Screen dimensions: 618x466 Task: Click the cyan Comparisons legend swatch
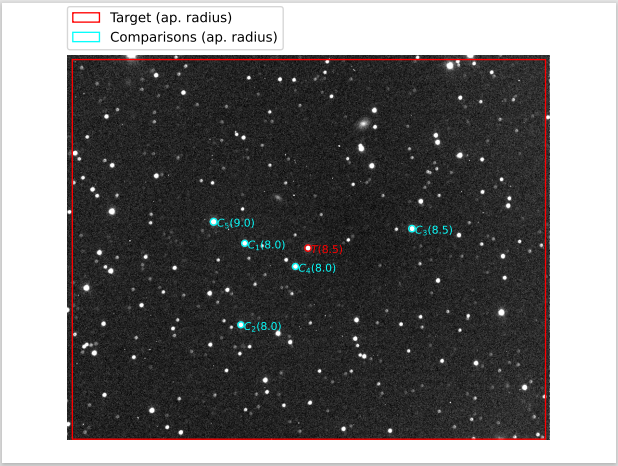87,37
